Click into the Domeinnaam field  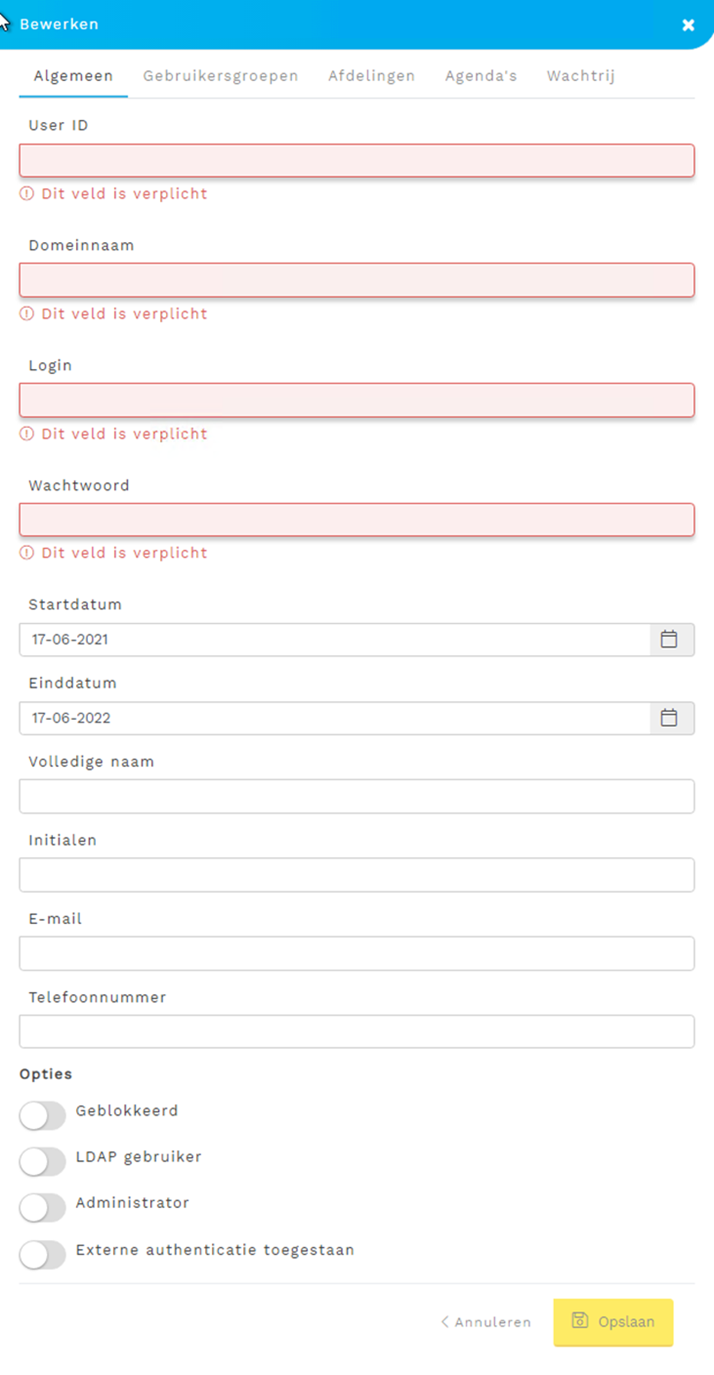356,281
